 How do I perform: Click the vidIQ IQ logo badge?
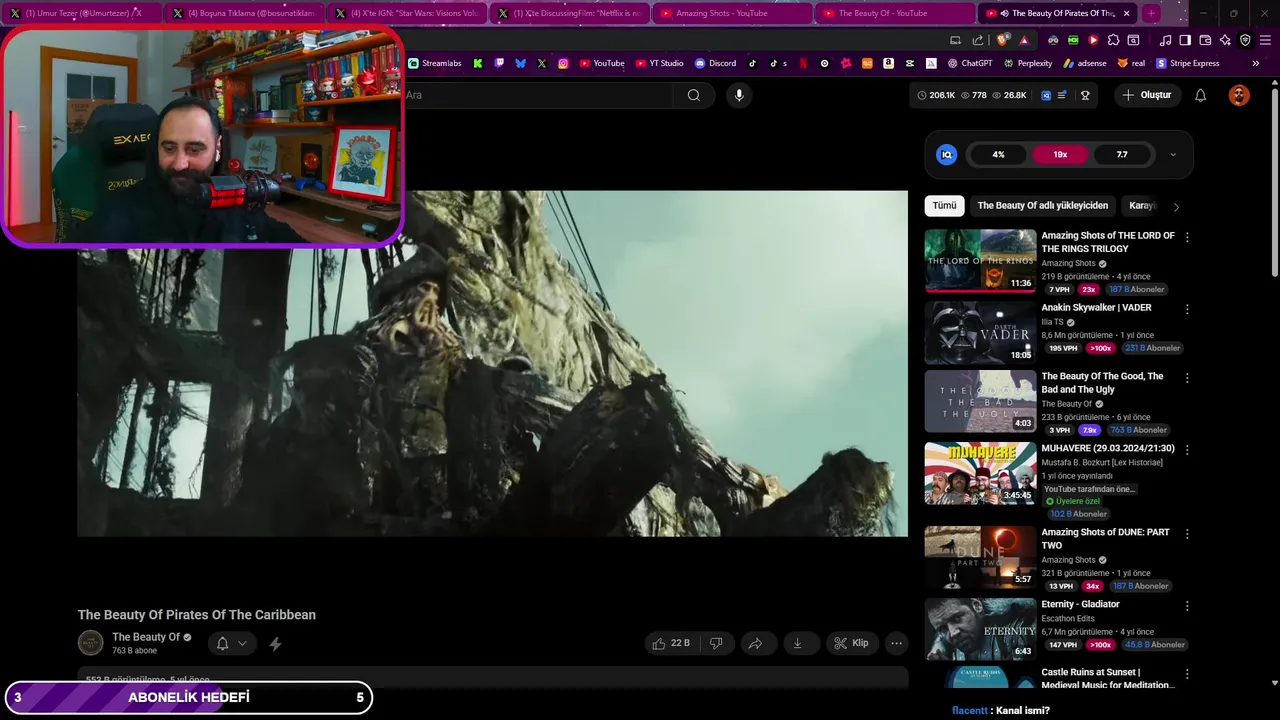point(946,154)
